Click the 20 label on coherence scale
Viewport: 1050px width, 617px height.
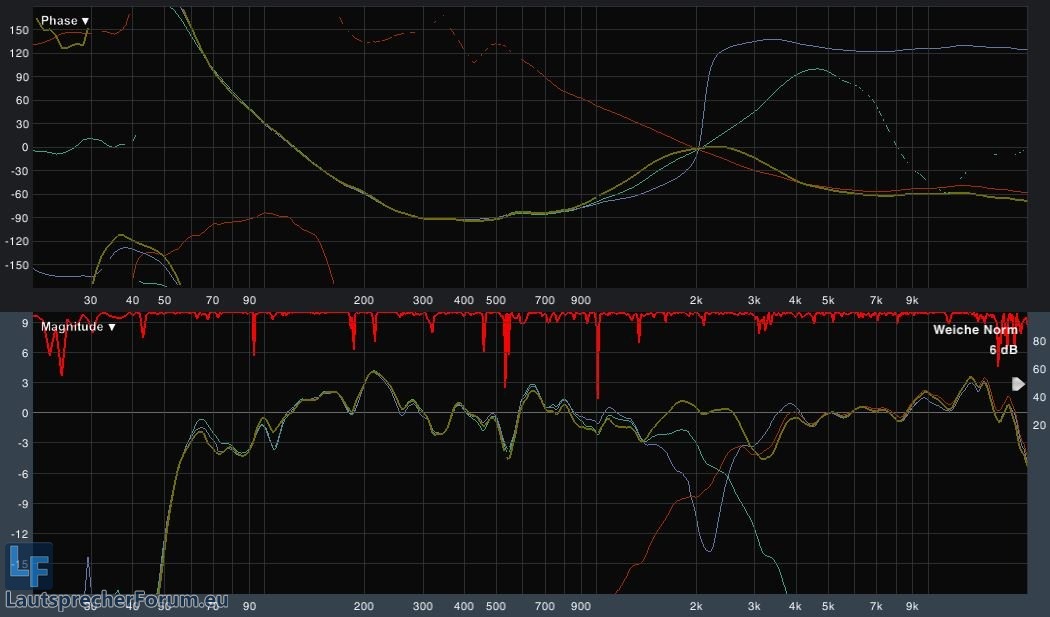pos(1039,426)
